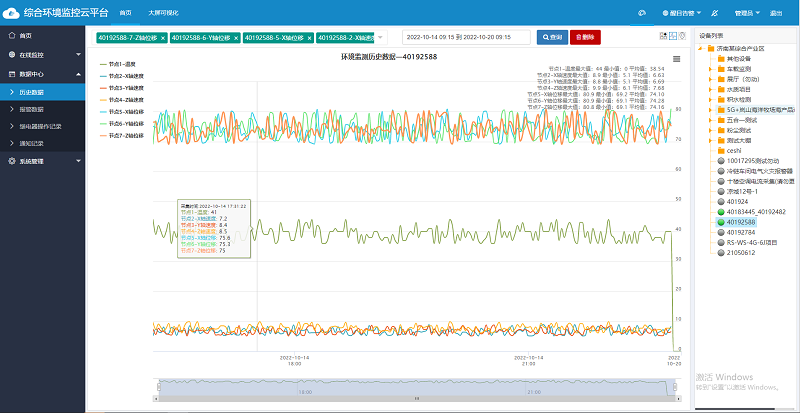Toggle 节点3-Y轴速度 legend series
The image size is (800, 413).
click(127, 88)
